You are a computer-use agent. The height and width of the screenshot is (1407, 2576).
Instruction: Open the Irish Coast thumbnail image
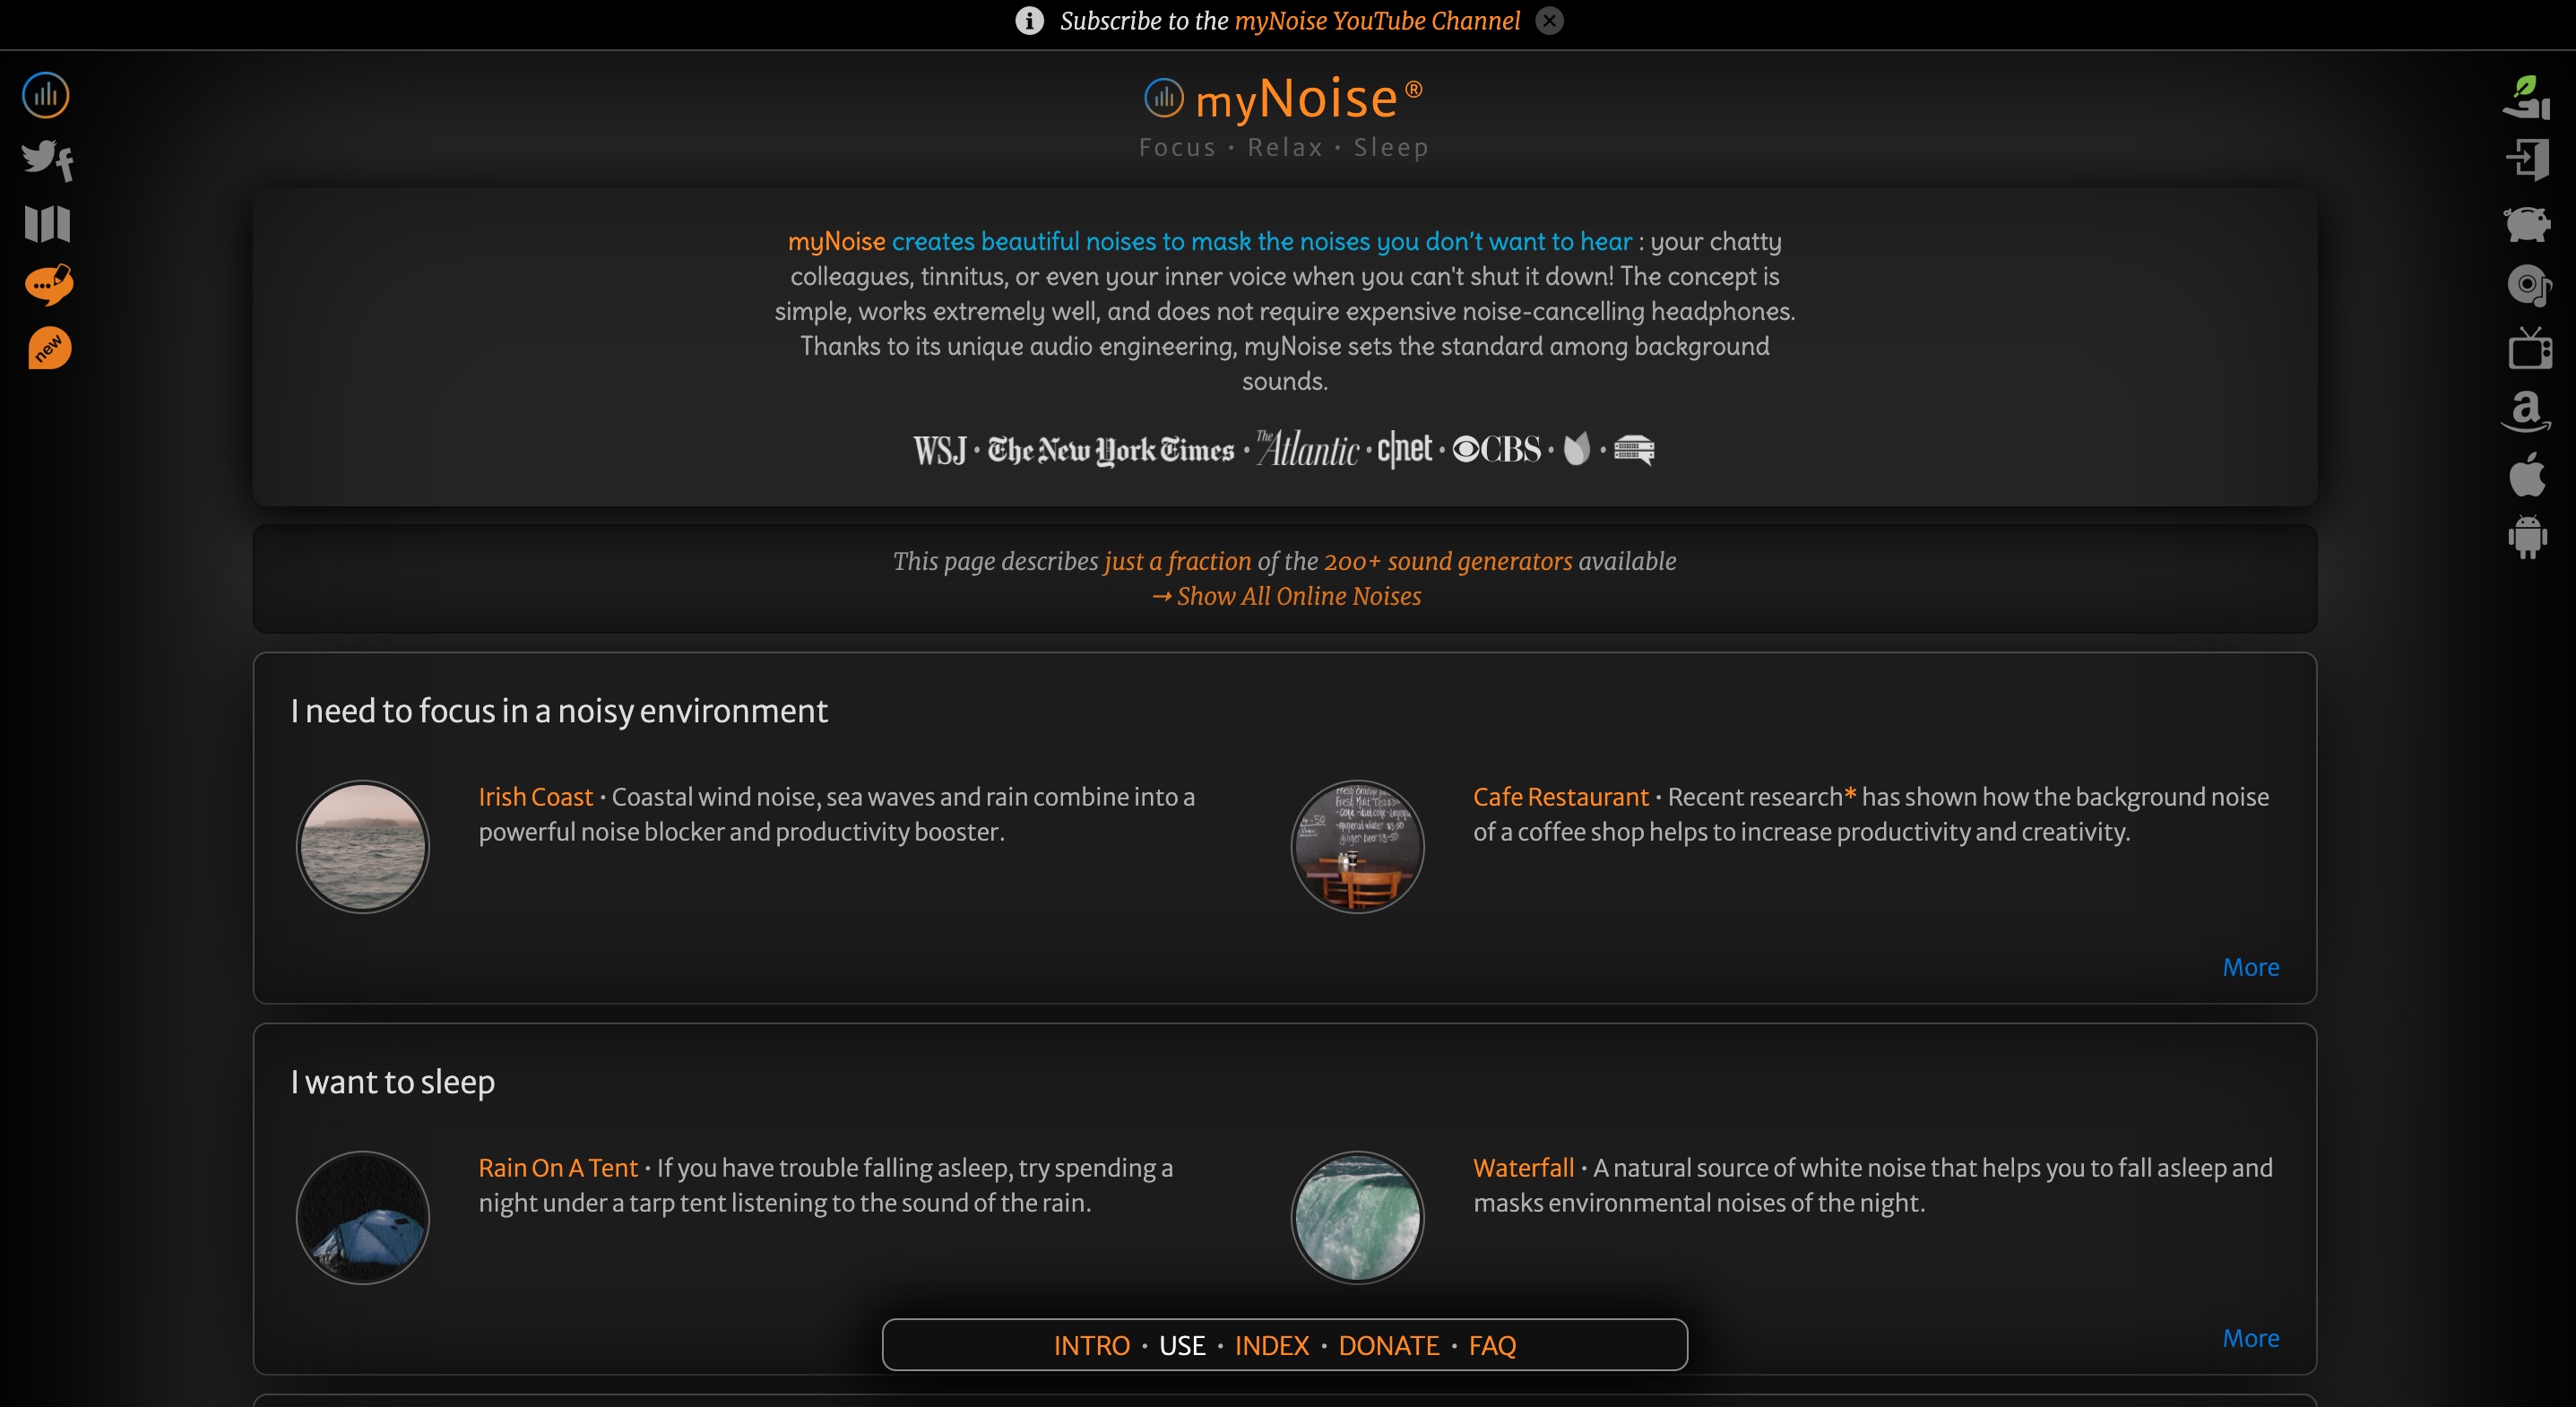[x=362, y=846]
